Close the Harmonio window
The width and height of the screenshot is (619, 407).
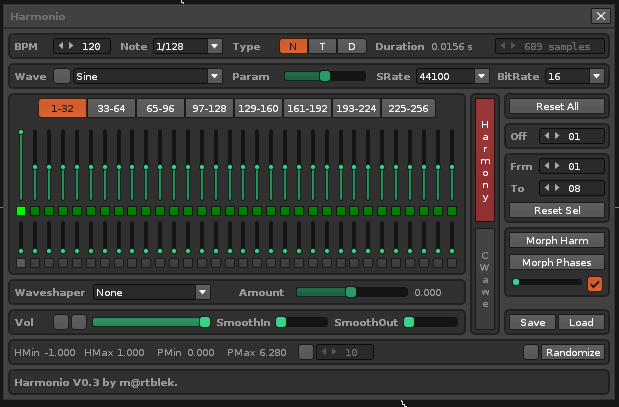(x=600, y=16)
